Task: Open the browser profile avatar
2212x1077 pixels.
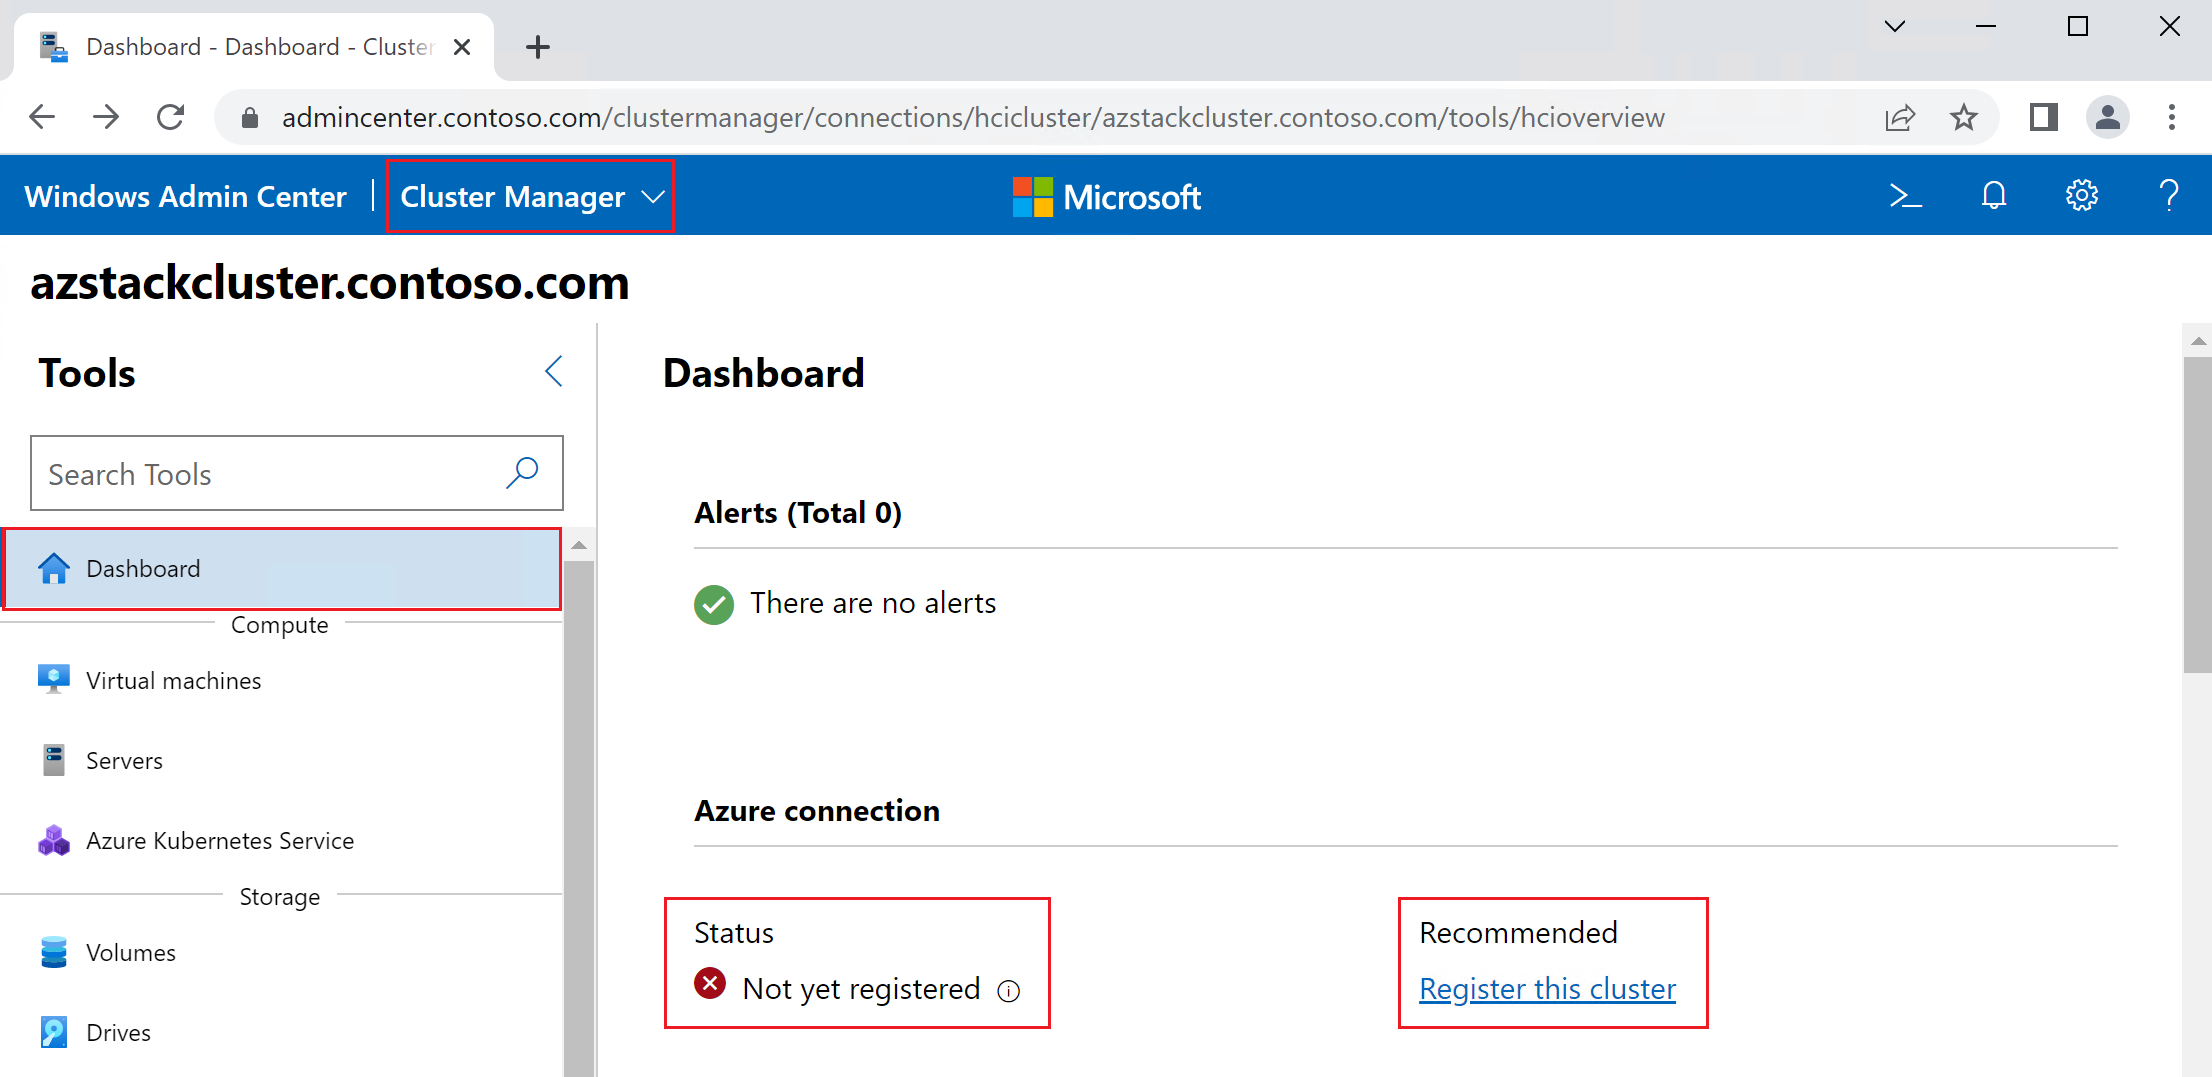Action: (x=2108, y=117)
